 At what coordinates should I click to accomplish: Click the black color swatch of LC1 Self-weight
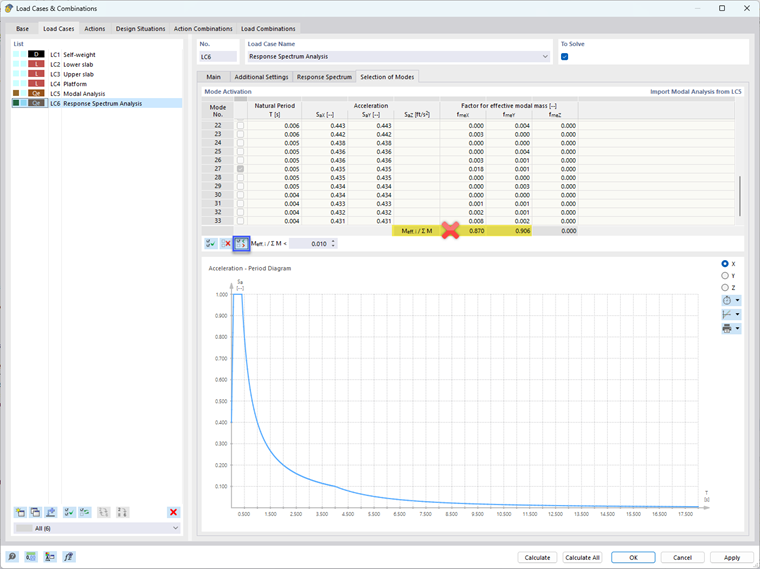point(36,54)
